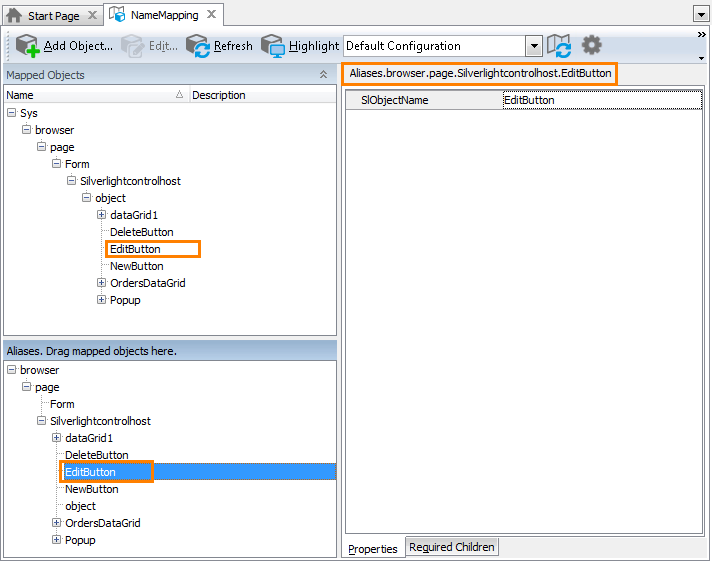Click the Add Object toolbar icon
This screenshot has height=561, width=712.
pyautogui.click(x=27, y=46)
